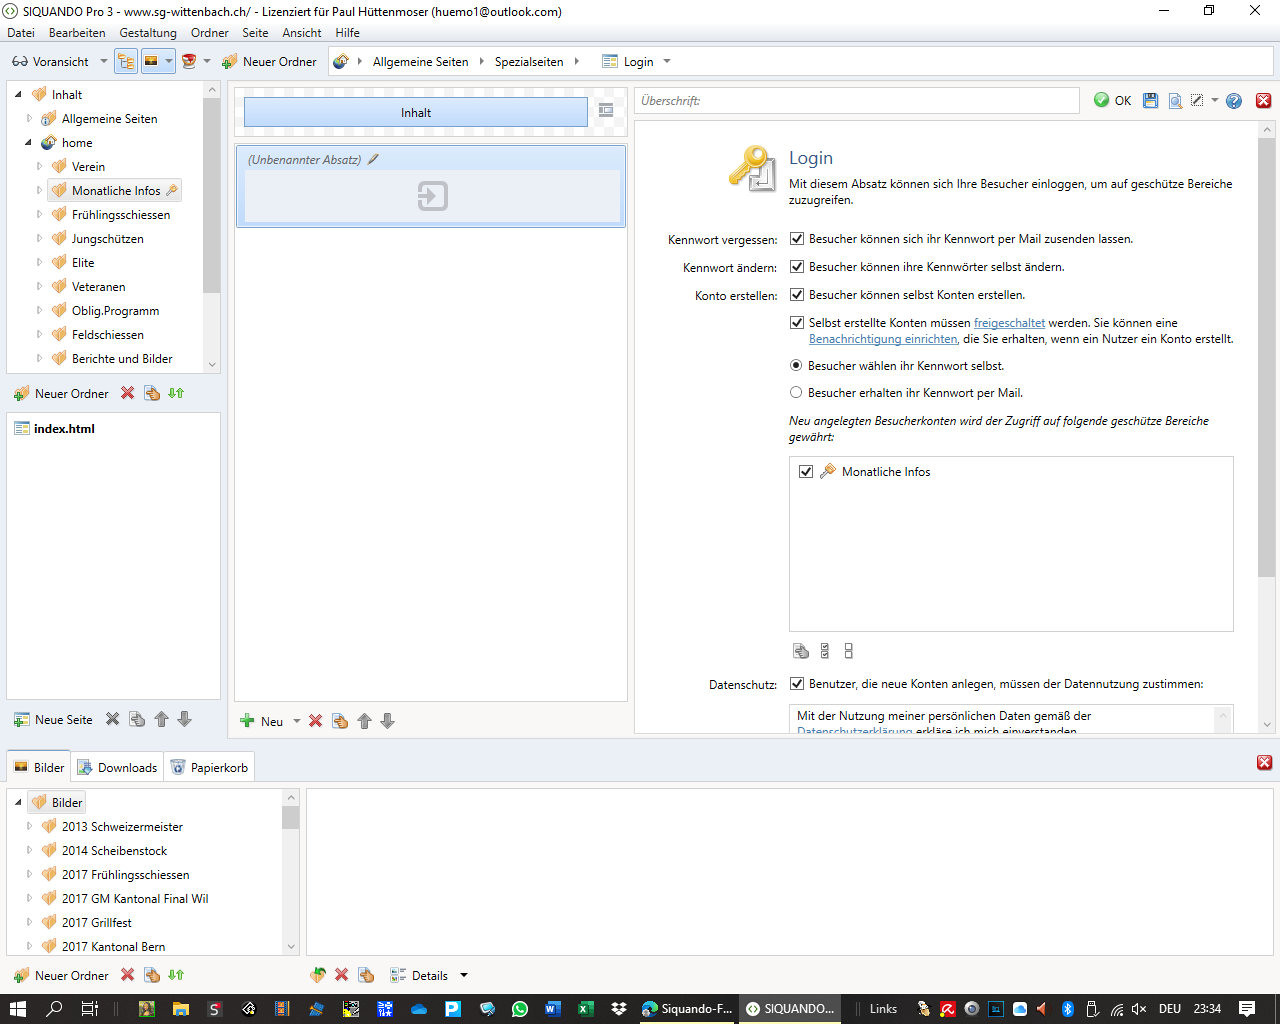Expand the 2013 Schweizermeister image folder

28,827
